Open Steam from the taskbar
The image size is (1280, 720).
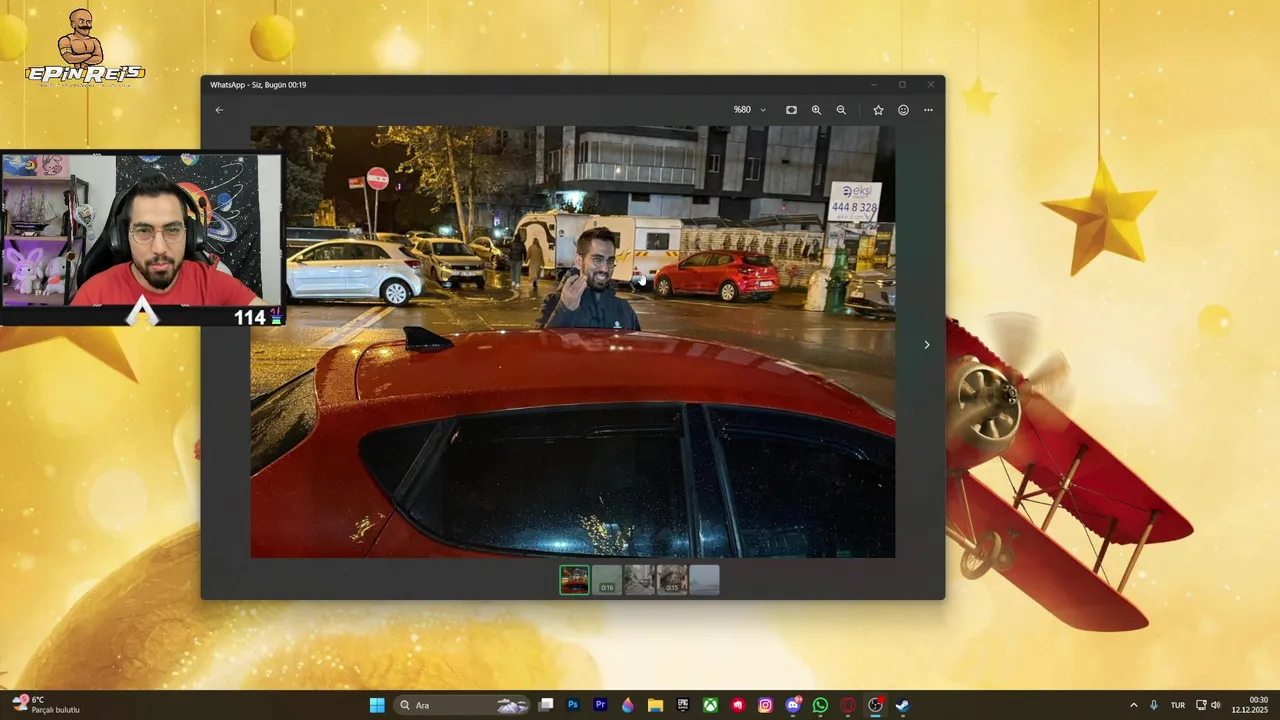point(902,705)
